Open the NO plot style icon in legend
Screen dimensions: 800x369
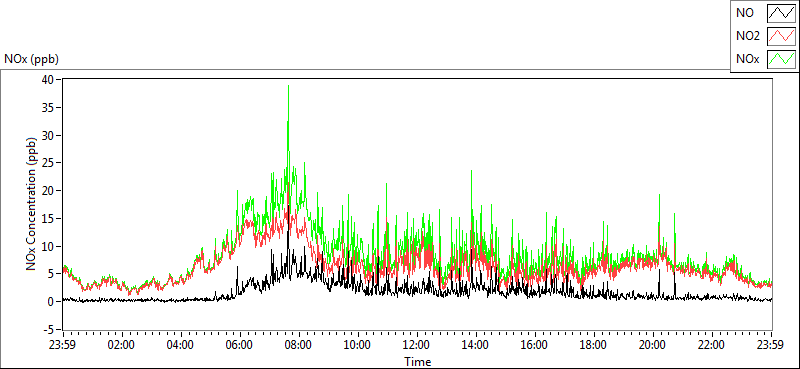coord(781,13)
